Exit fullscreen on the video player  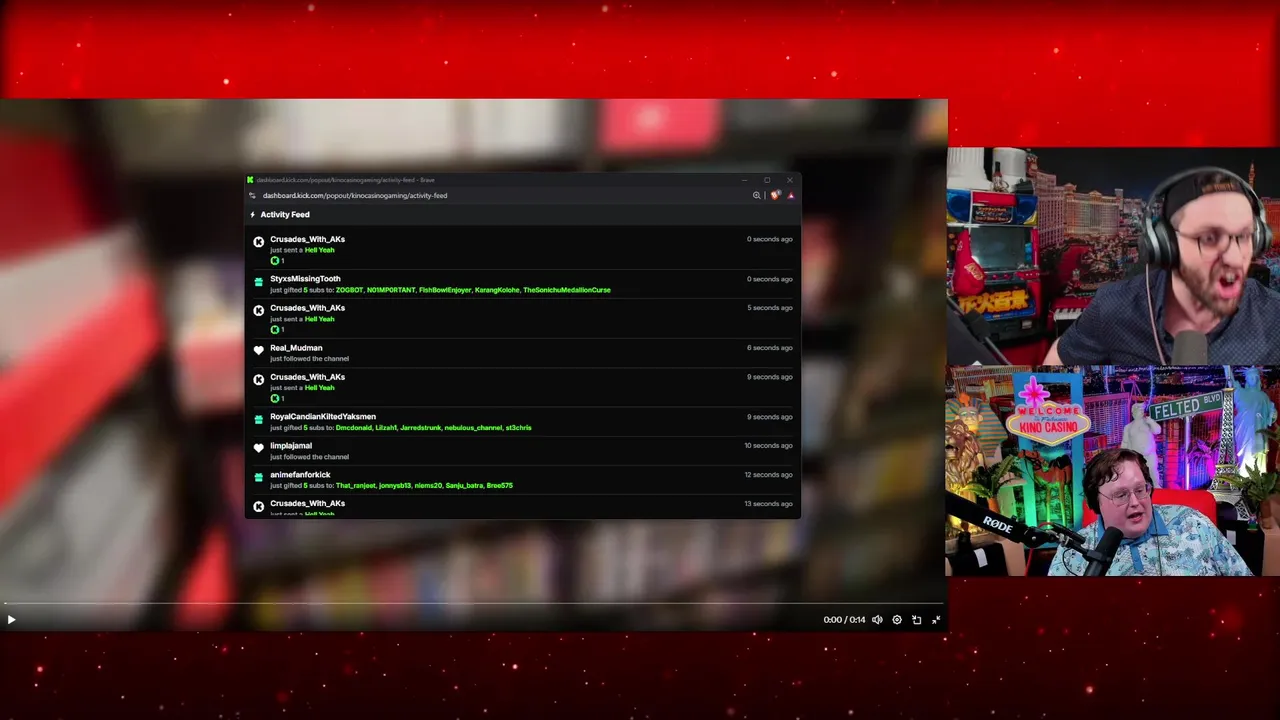pyautogui.click(x=936, y=620)
